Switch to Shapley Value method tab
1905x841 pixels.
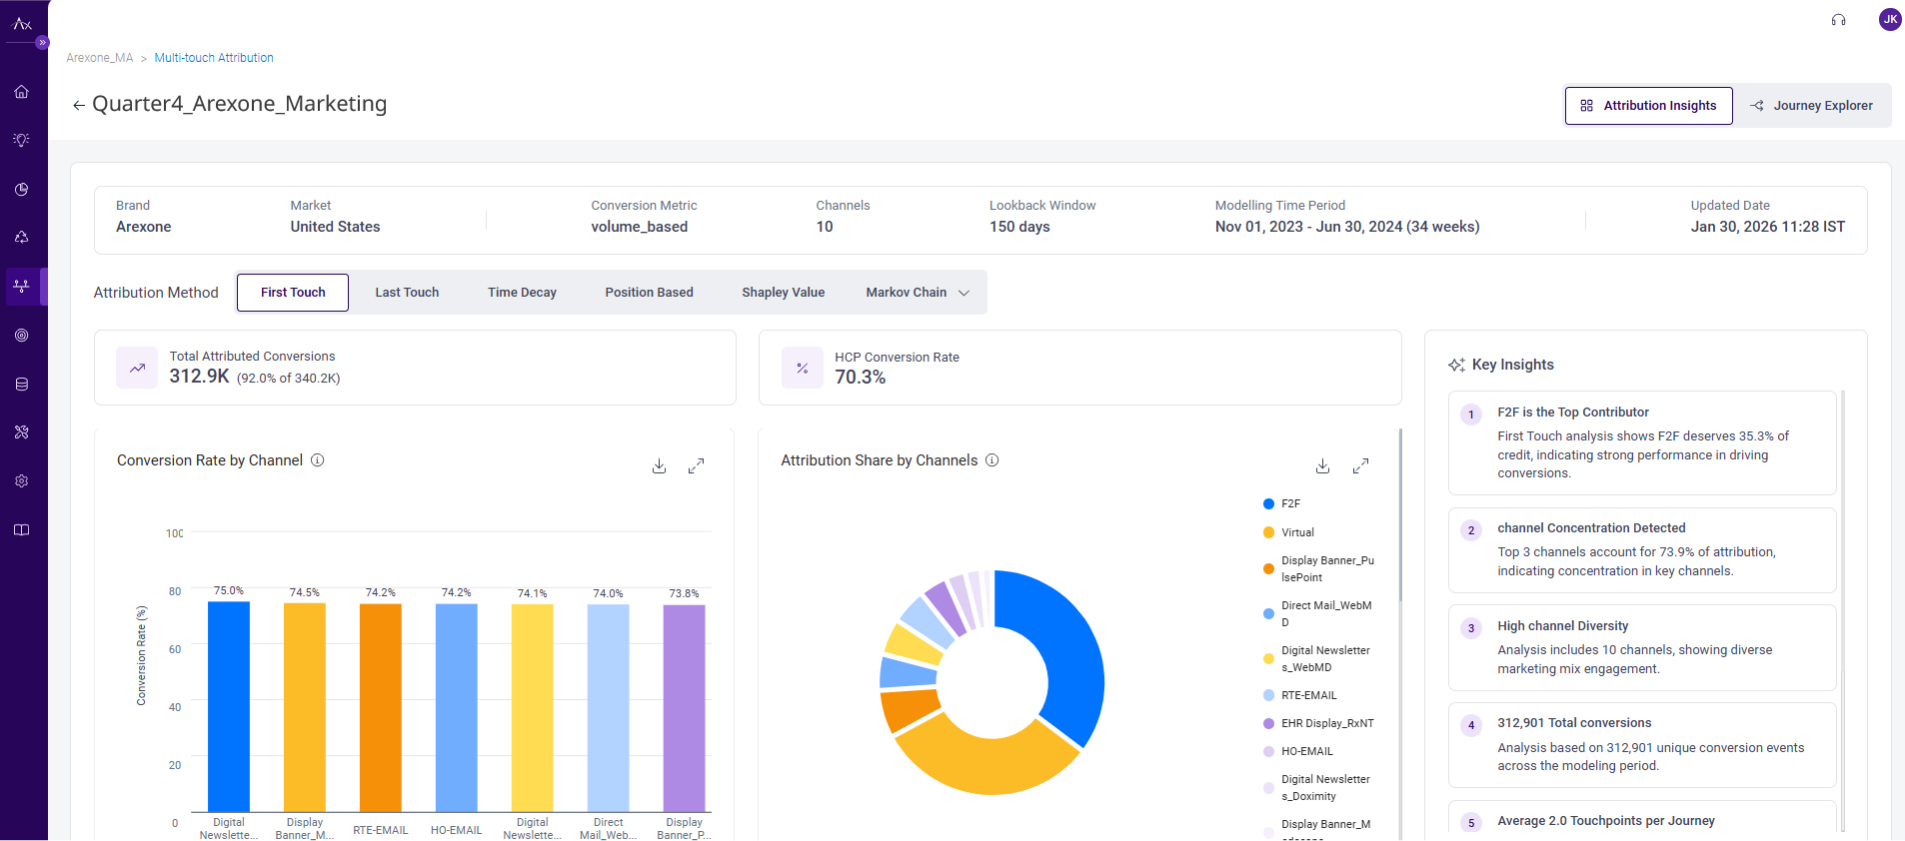(783, 293)
